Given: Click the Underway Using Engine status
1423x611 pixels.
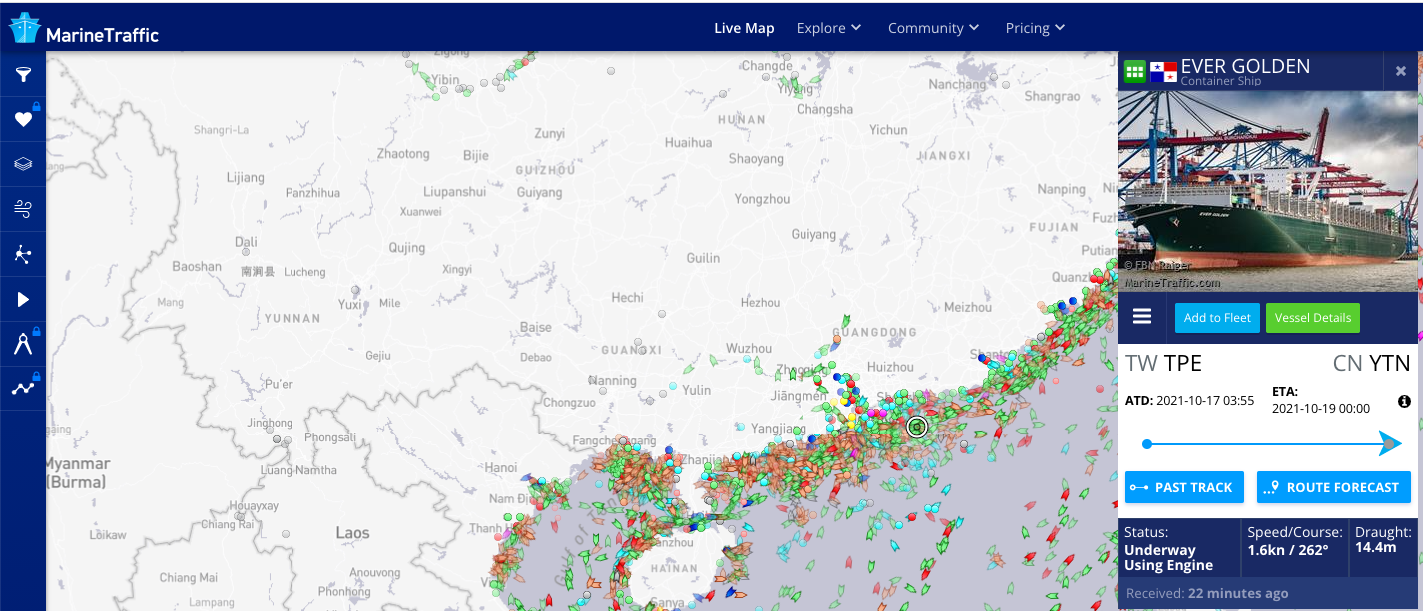Looking at the screenshot, I should [1169, 558].
